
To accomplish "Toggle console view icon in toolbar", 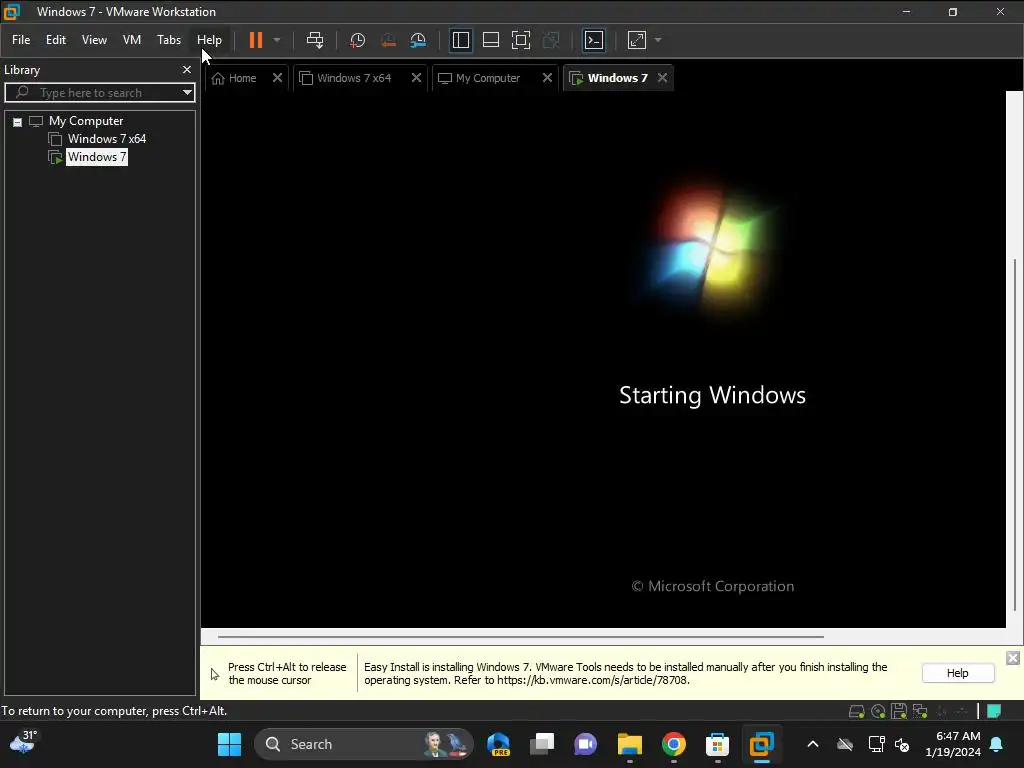I will (594, 40).
